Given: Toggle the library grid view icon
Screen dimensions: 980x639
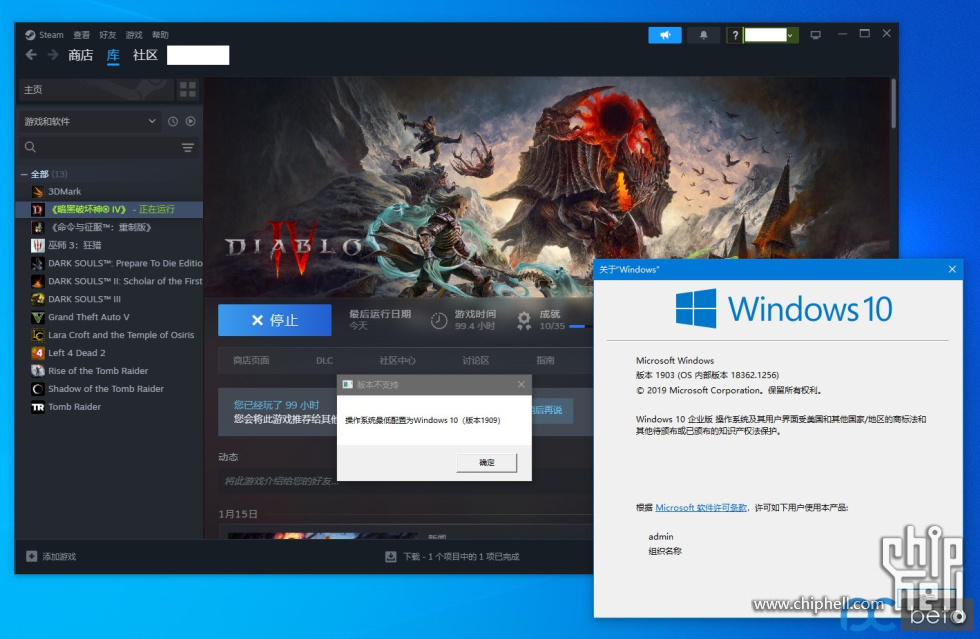Looking at the screenshot, I should pyautogui.click(x=188, y=89).
